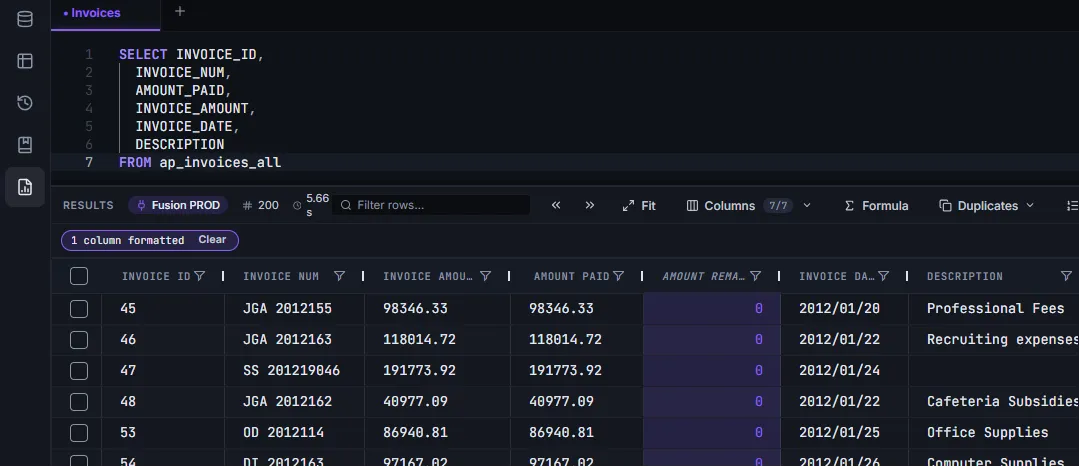The height and width of the screenshot is (467, 1079).
Task: Select the checkbox for invoice 47
Action: pyautogui.click(x=79, y=371)
